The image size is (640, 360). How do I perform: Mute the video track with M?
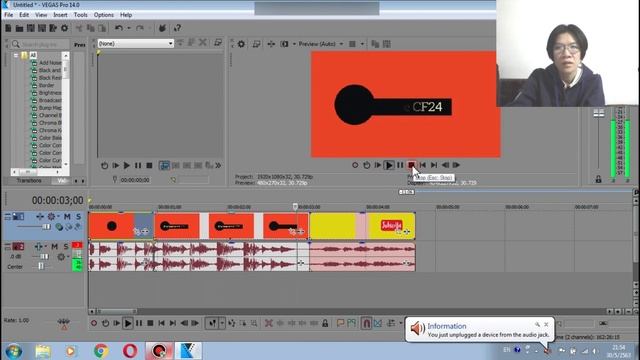[67, 216]
